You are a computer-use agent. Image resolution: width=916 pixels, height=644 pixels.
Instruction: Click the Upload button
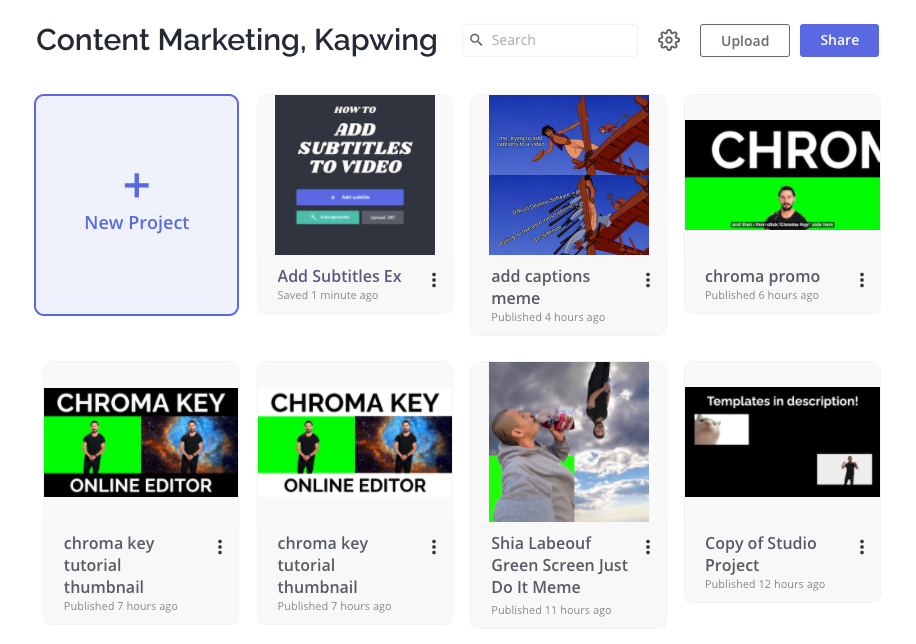point(745,40)
